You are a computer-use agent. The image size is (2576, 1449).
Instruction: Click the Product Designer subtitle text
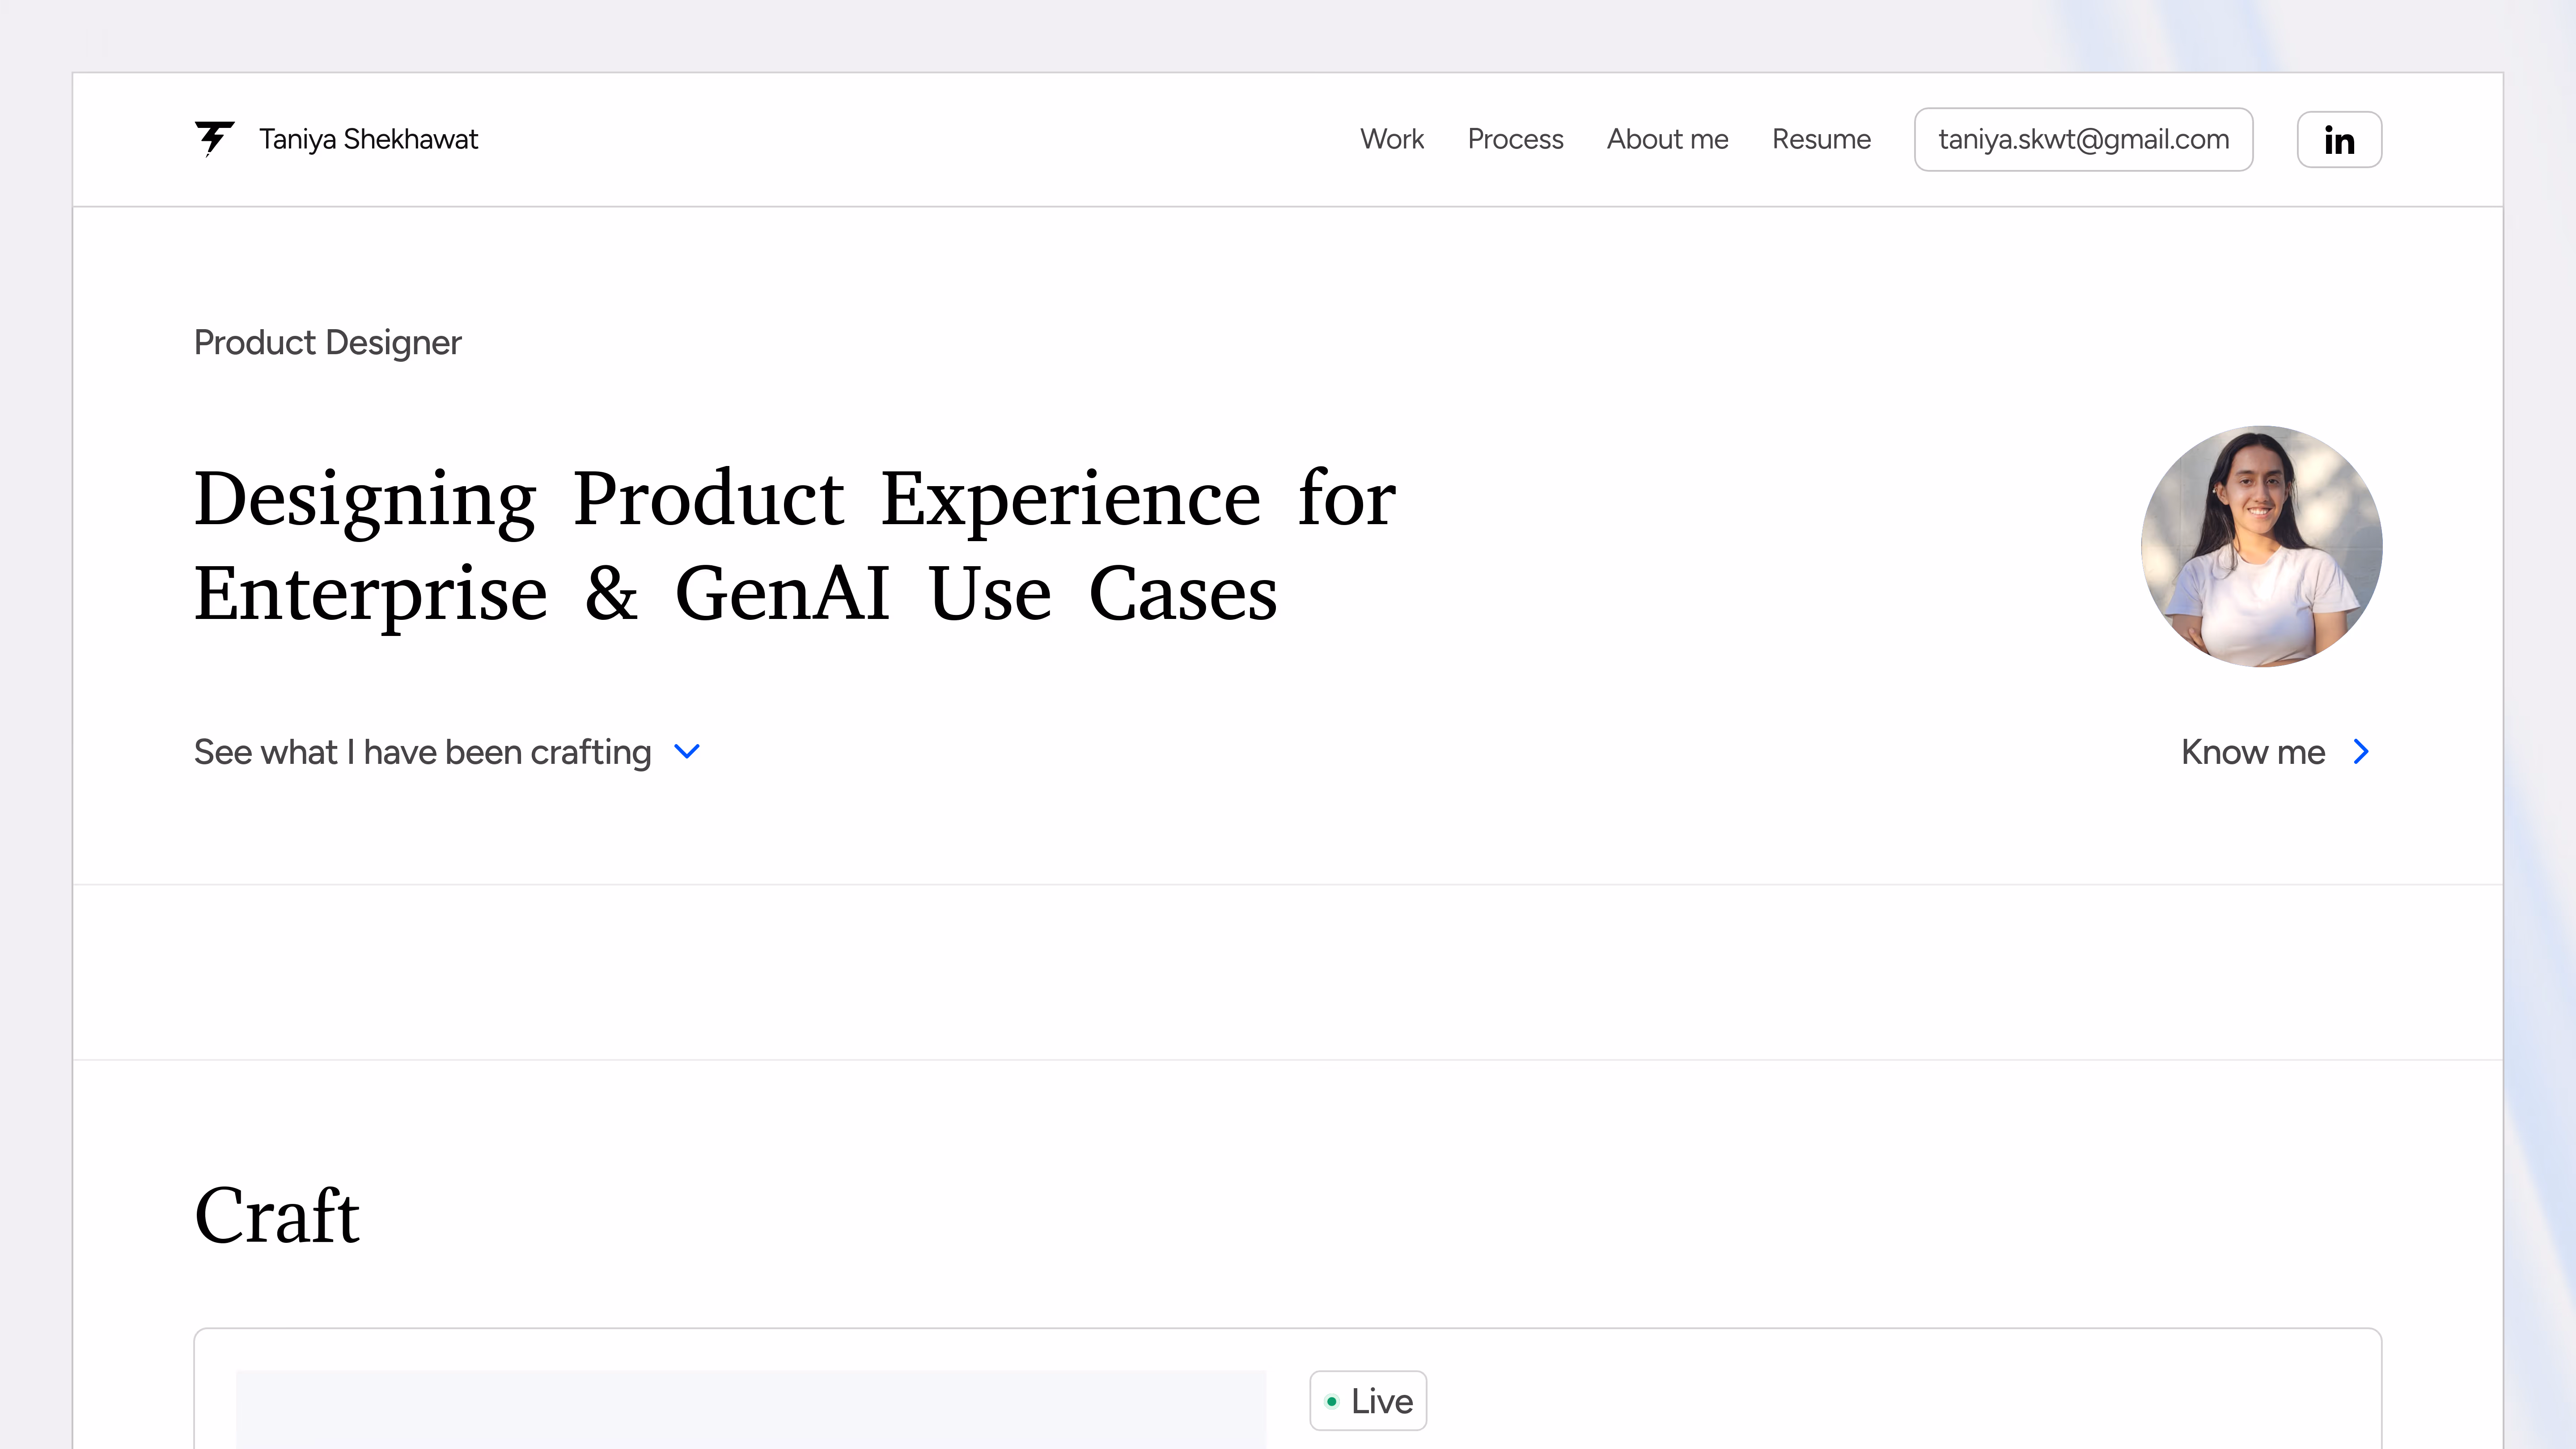click(x=327, y=343)
